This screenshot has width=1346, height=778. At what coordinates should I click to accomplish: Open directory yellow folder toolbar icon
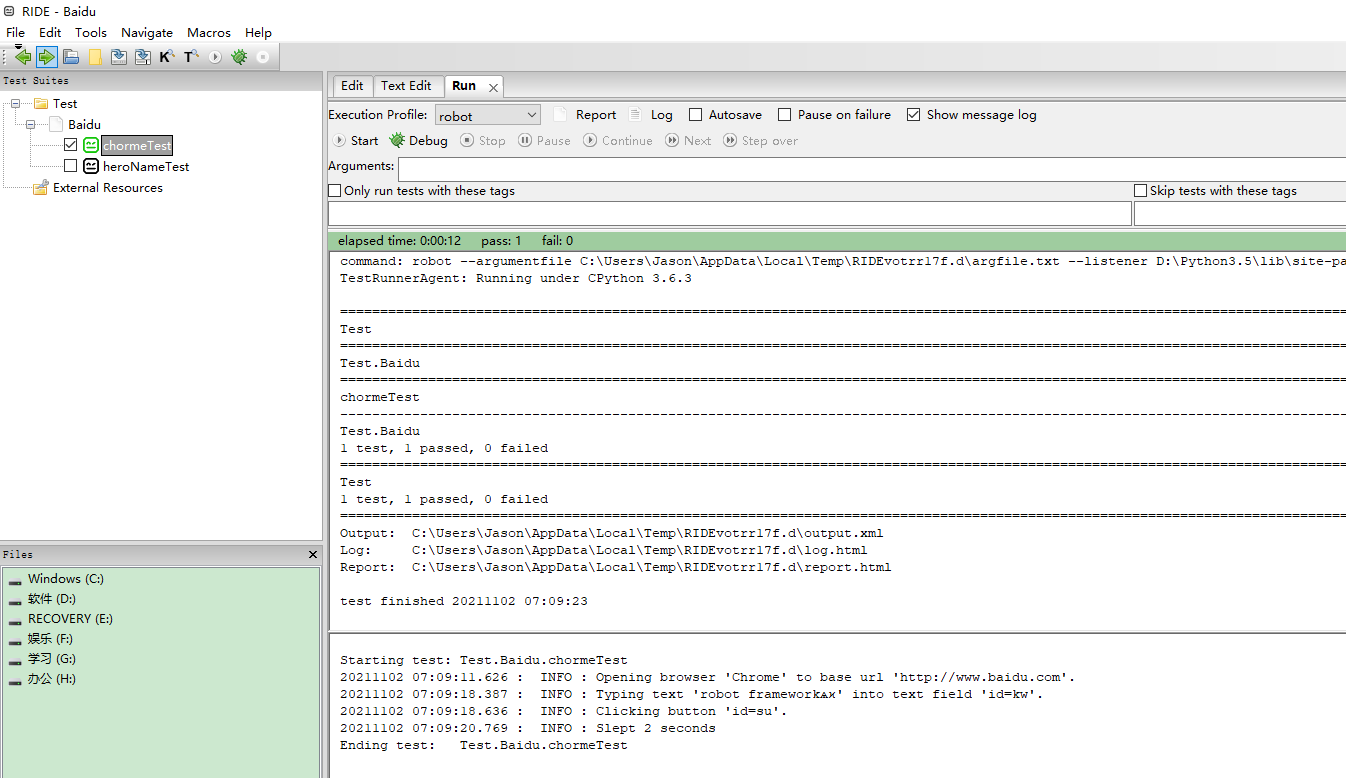pyautogui.click(x=95, y=57)
